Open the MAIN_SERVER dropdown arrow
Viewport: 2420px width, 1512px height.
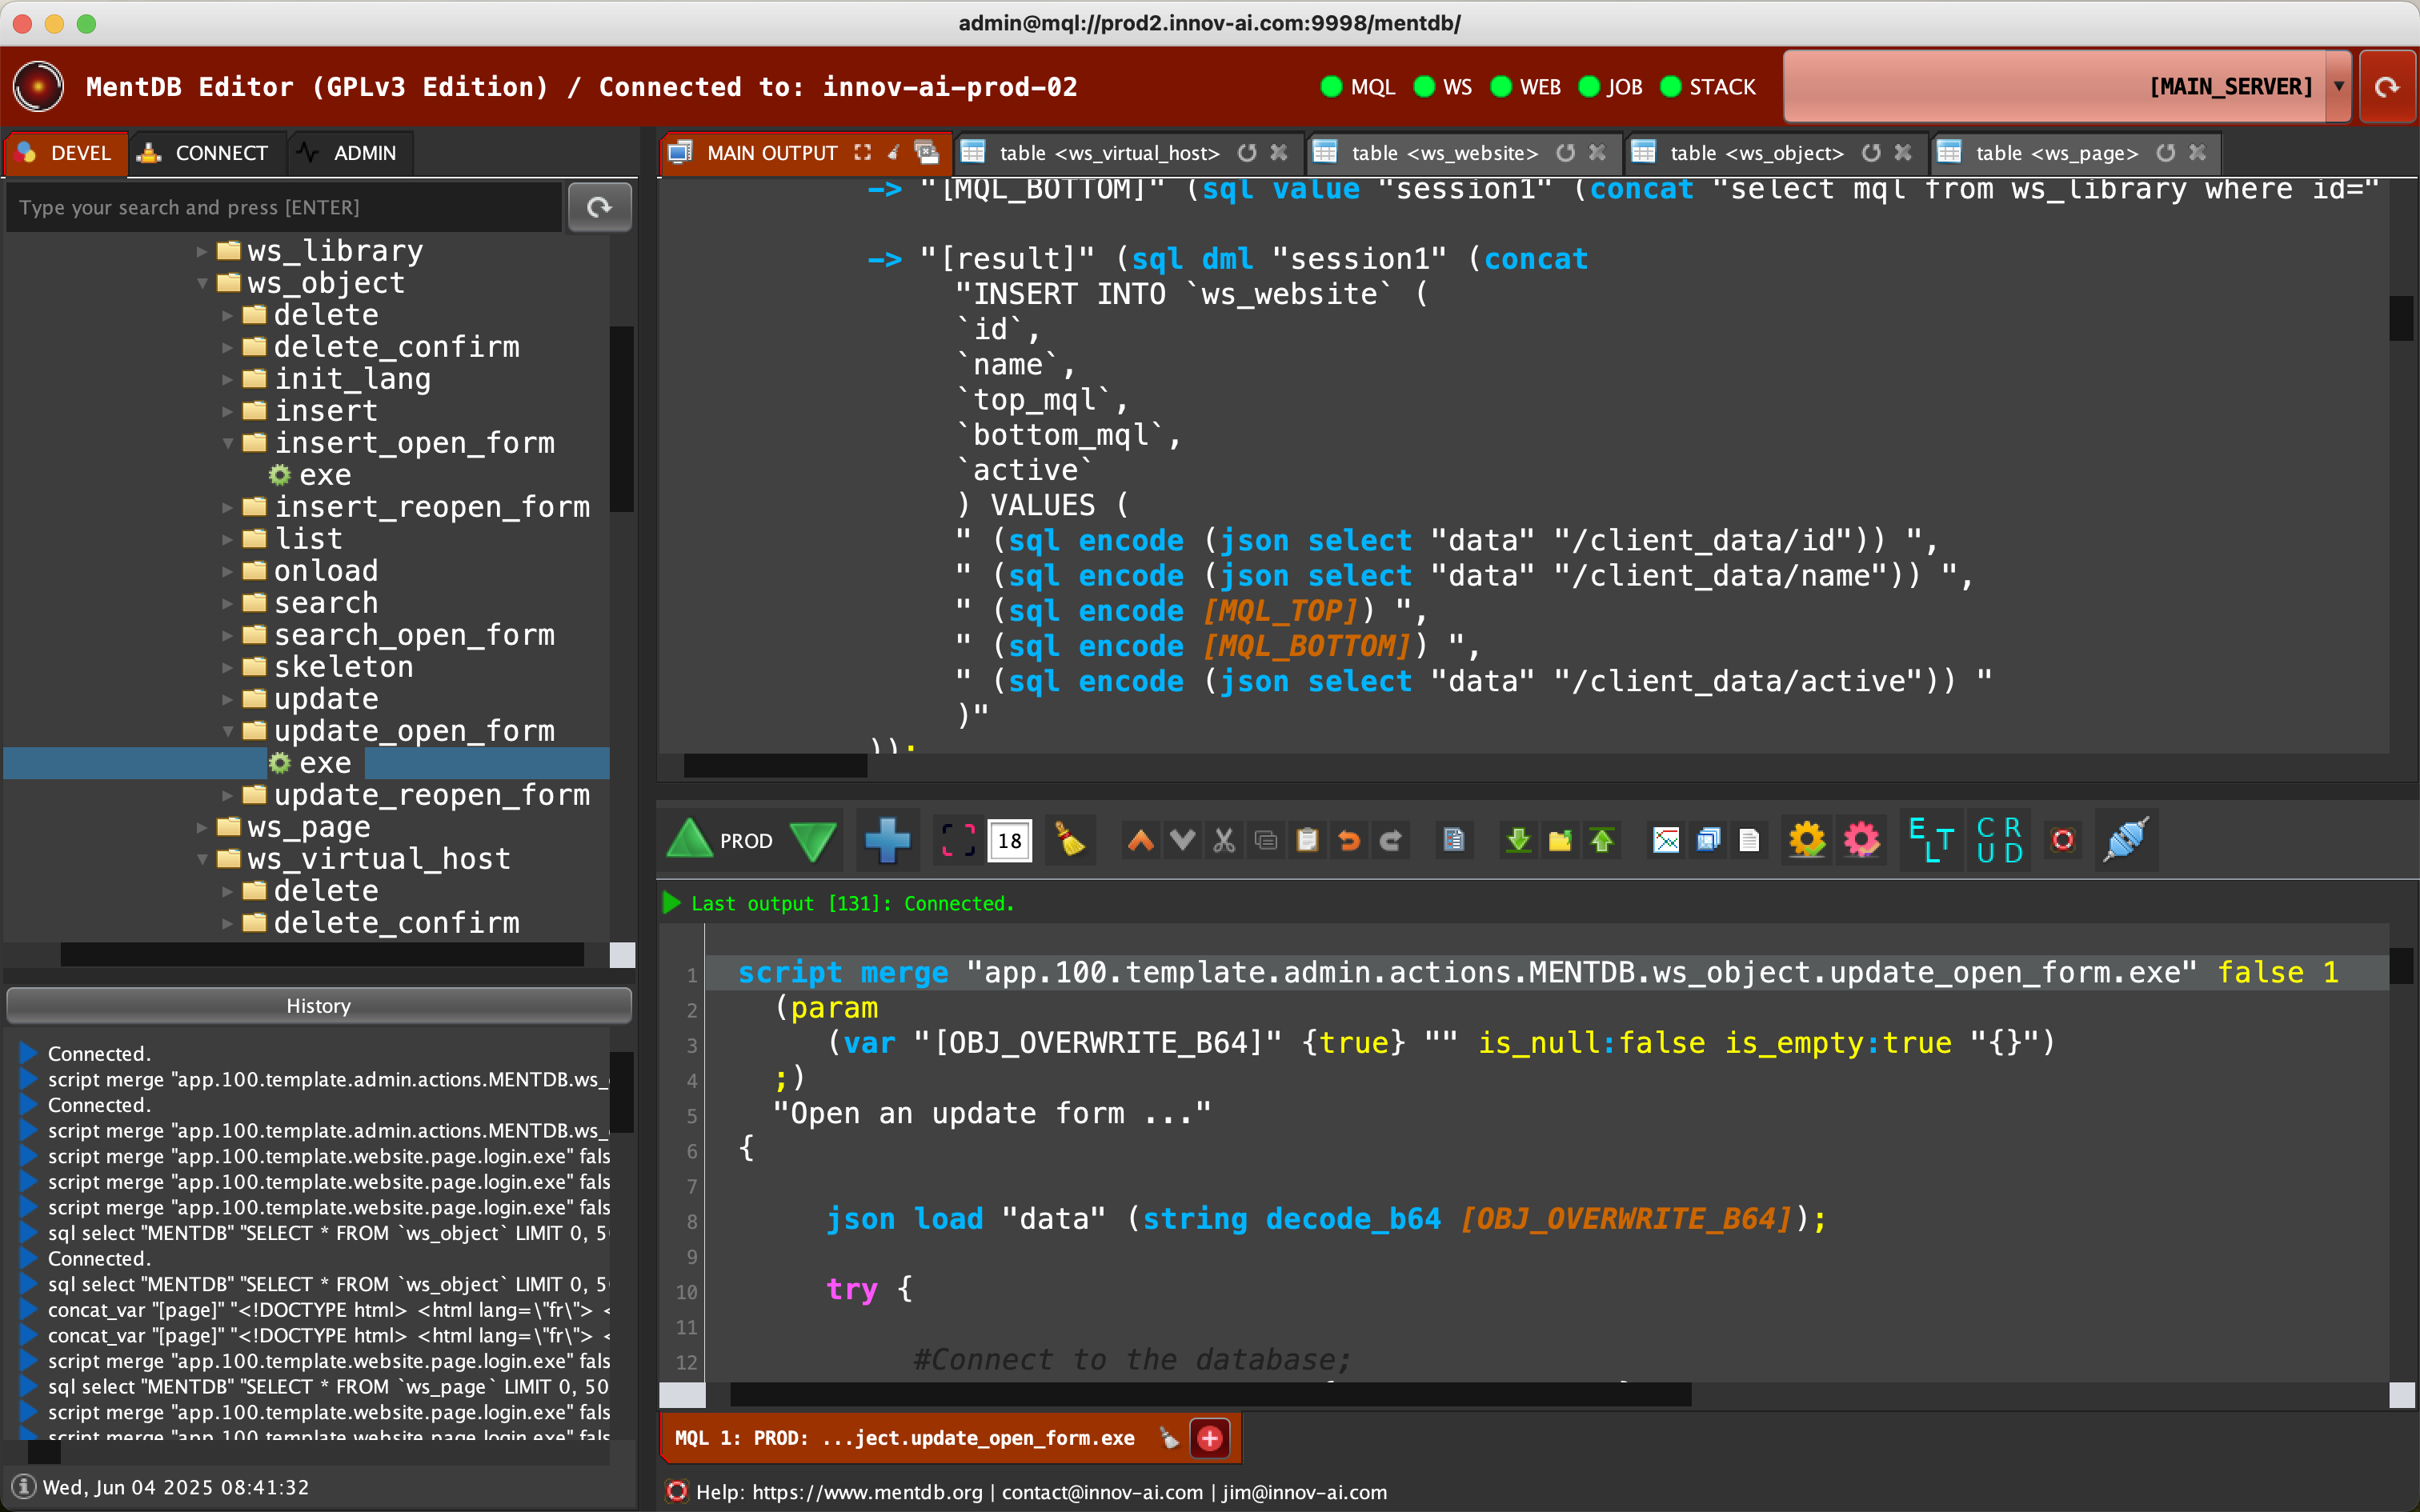(2339, 87)
